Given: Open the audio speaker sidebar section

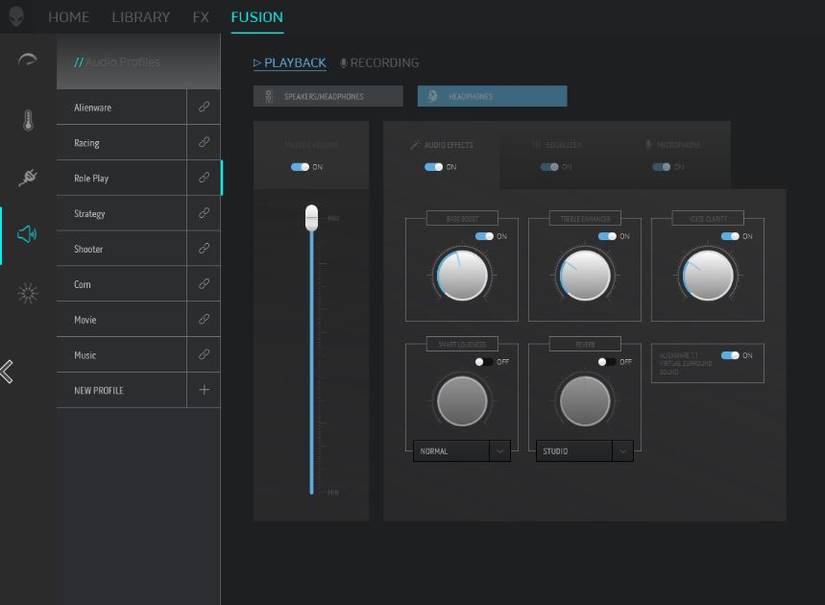Looking at the screenshot, I should coord(27,234).
